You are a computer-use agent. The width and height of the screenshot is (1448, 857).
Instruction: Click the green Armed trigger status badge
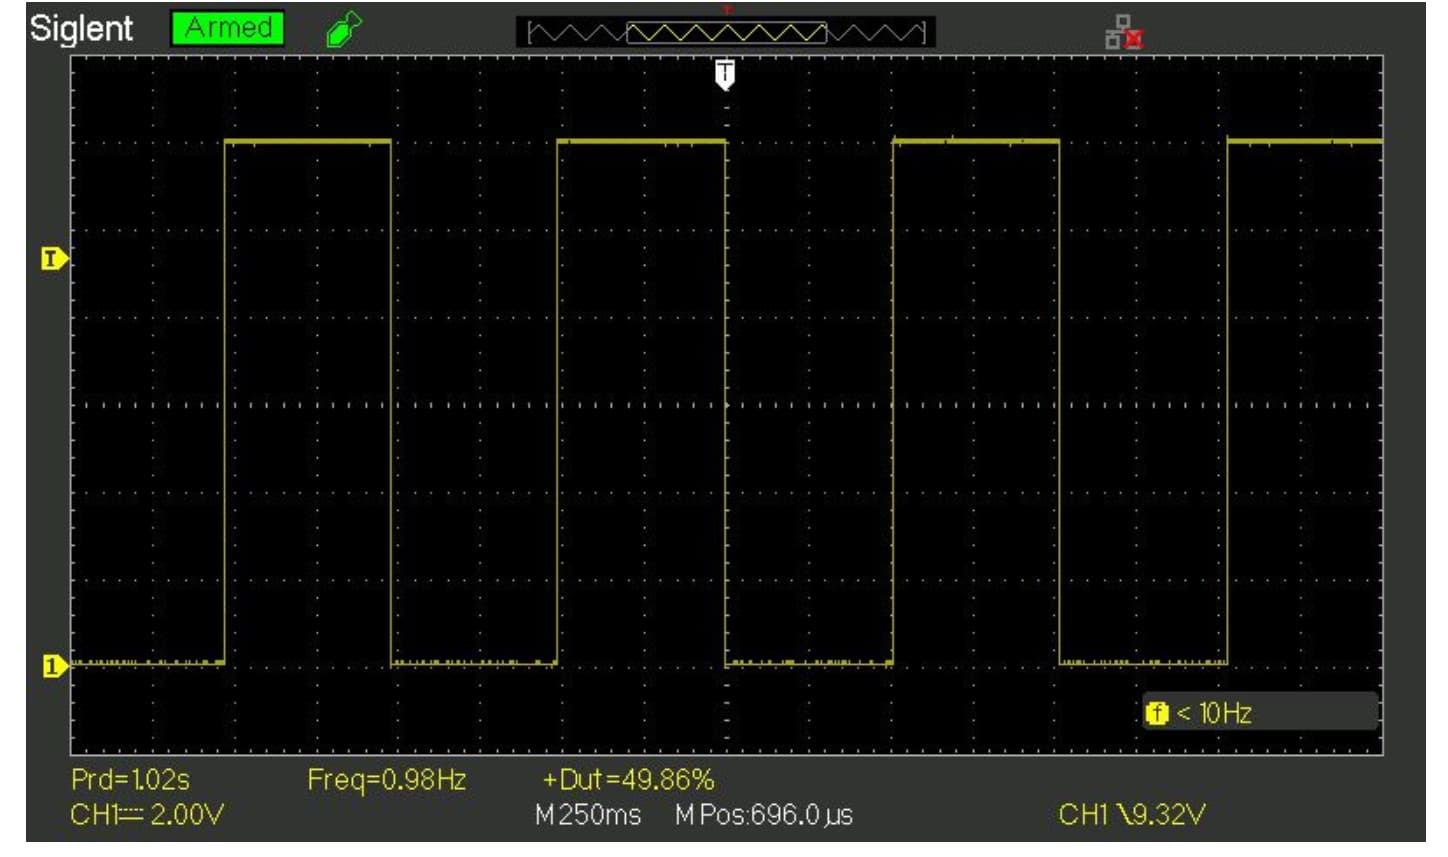coord(227,28)
